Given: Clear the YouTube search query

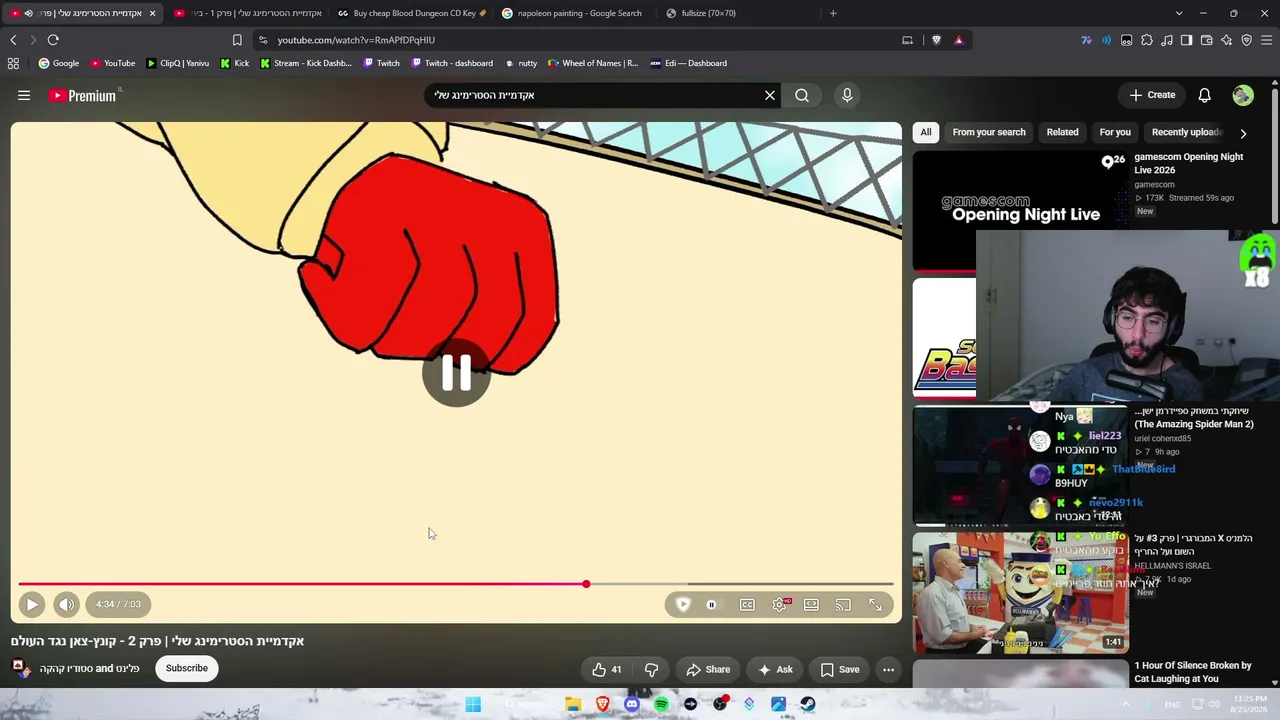Looking at the screenshot, I should [x=770, y=95].
